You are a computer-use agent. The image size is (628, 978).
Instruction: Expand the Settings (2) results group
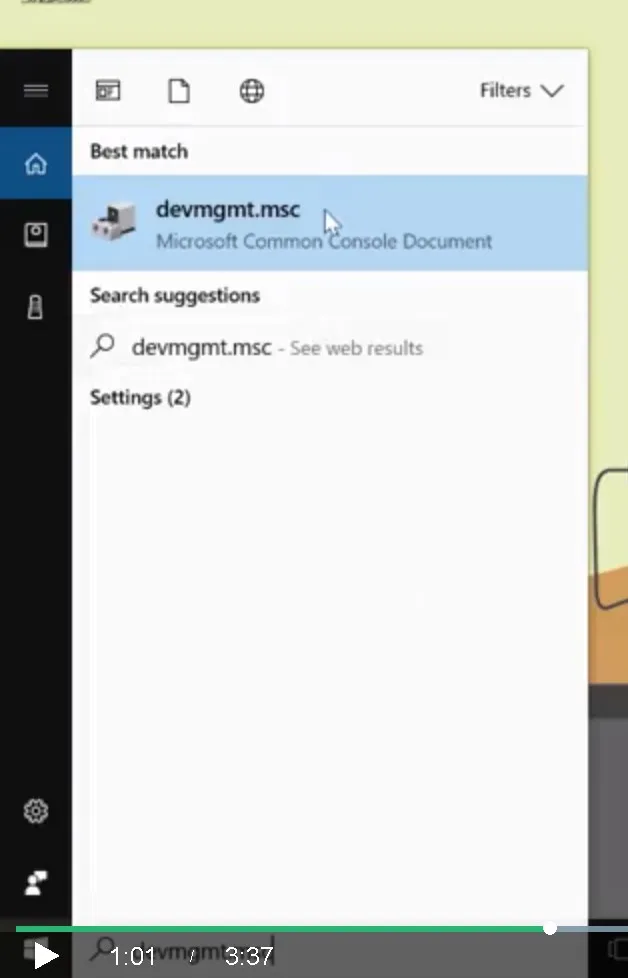tap(140, 397)
